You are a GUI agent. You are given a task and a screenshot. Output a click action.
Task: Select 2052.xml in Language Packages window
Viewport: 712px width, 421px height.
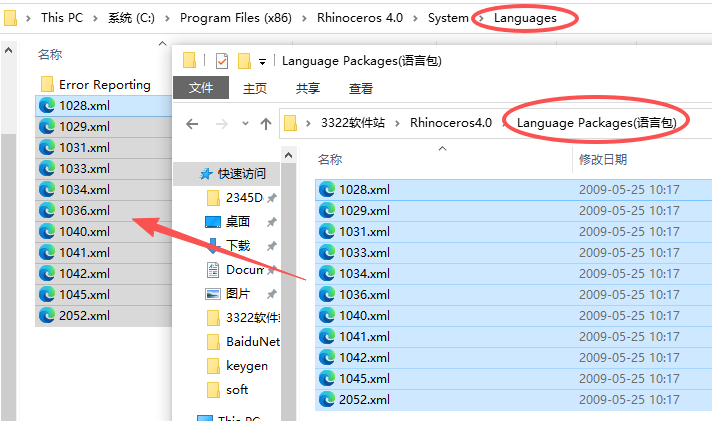pos(513,399)
